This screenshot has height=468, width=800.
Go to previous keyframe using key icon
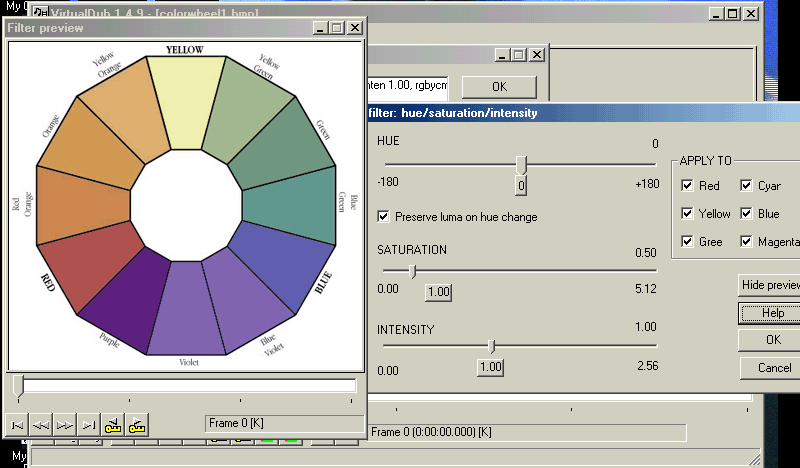[x=113, y=425]
